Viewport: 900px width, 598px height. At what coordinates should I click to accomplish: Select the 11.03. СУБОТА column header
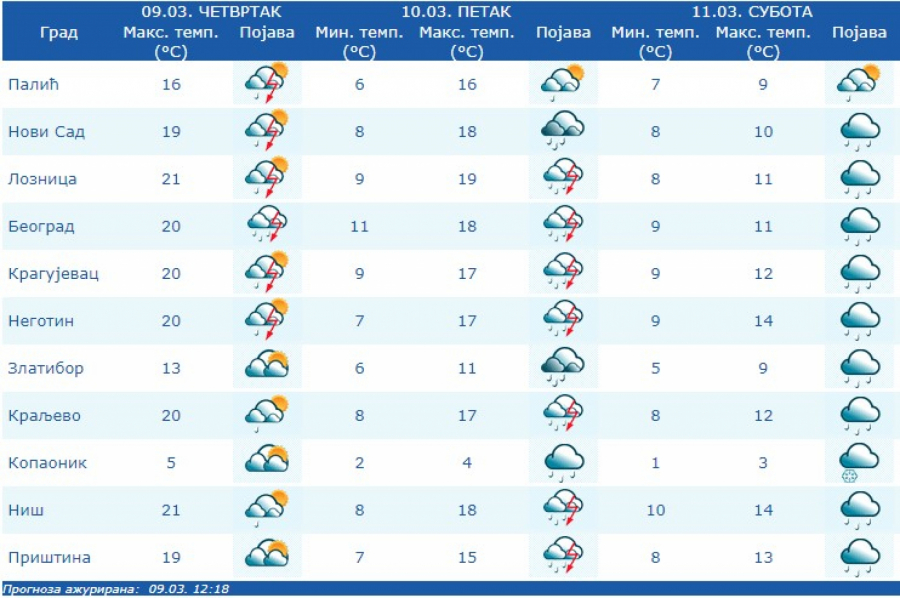point(752,12)
